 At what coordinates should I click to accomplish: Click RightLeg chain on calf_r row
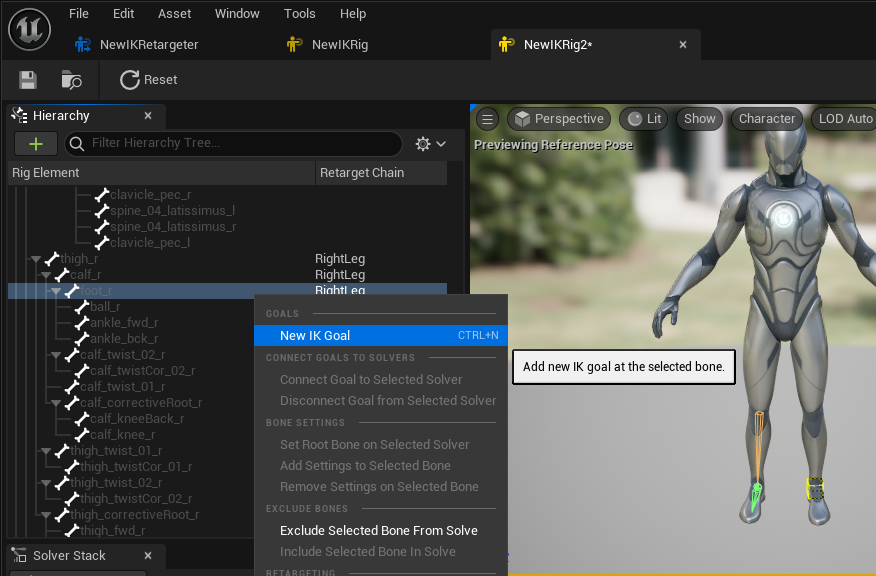[x=340, y=275]
